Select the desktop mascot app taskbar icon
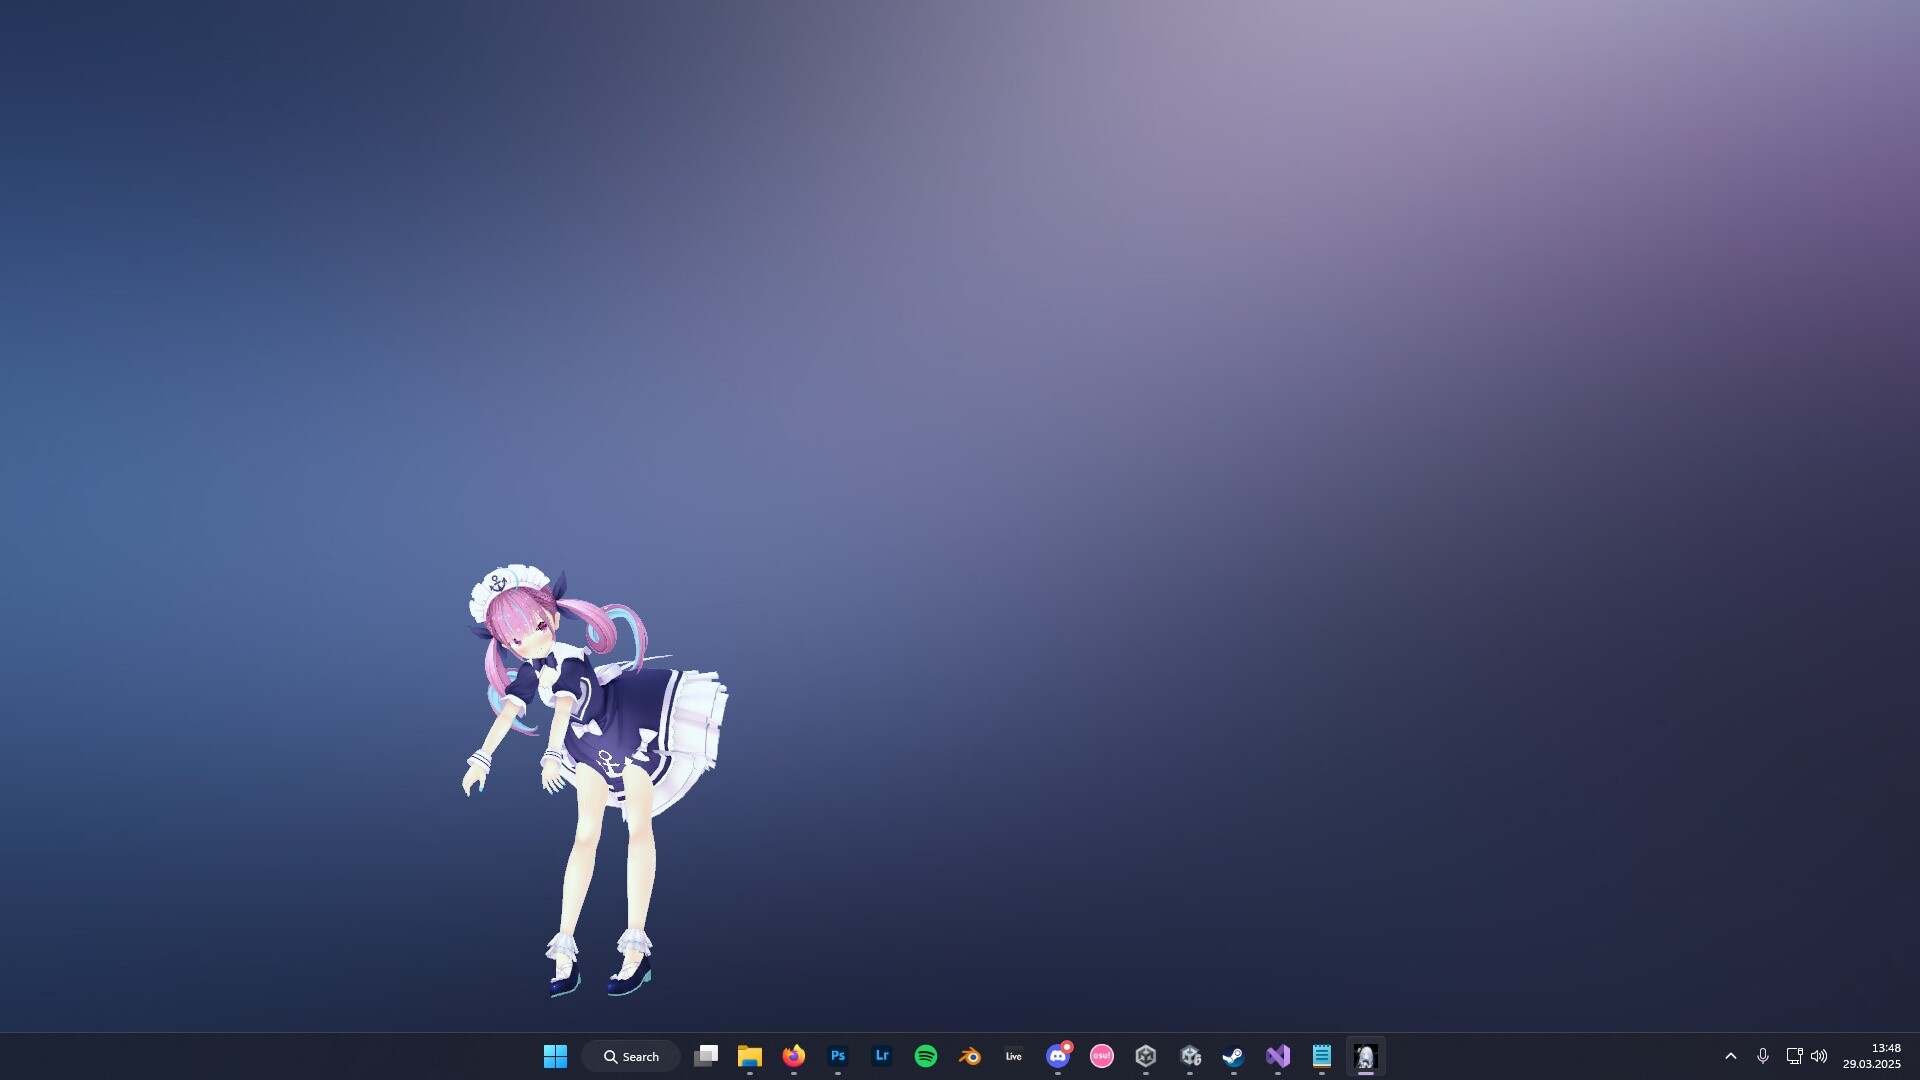The image size is (1920, 1080). (x=1366, y=1056)
